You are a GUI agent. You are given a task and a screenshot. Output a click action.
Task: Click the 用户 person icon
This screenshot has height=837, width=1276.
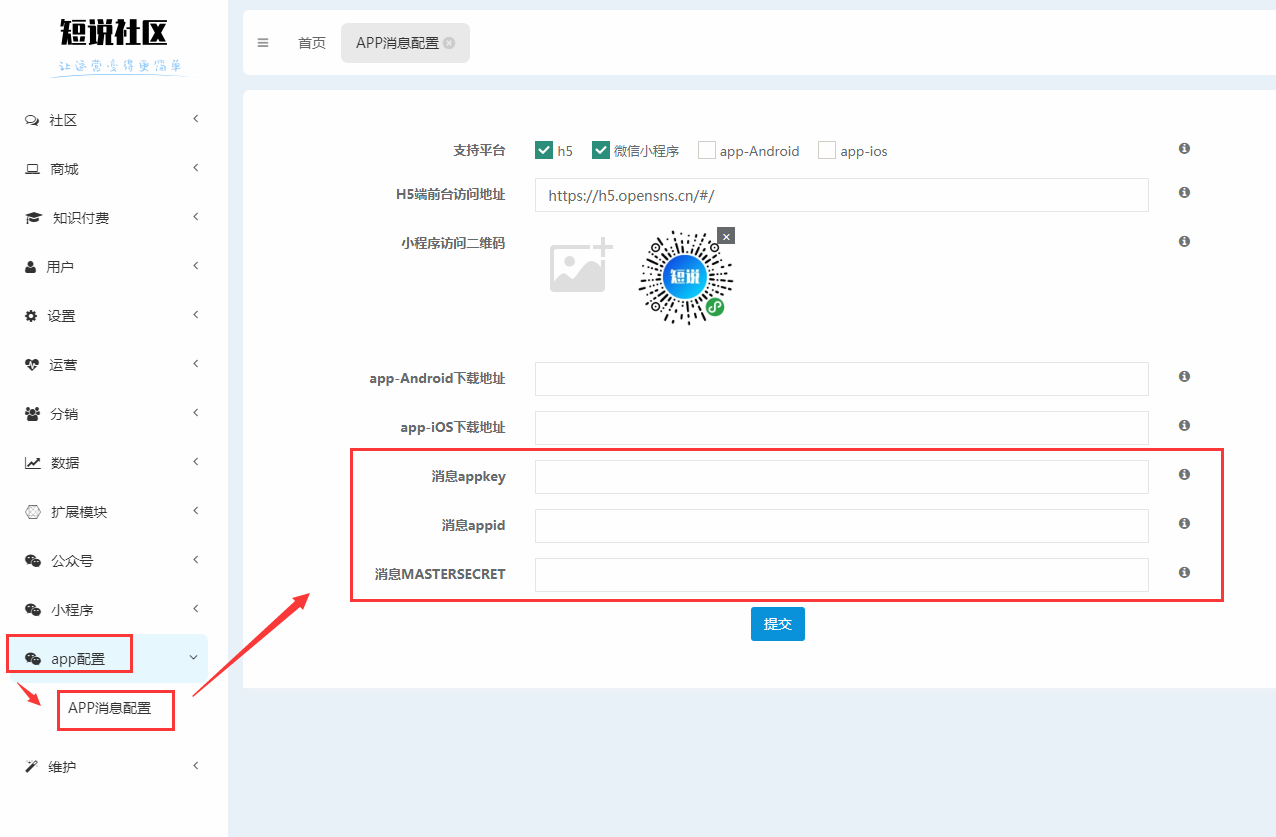click(x=30, y=267)
